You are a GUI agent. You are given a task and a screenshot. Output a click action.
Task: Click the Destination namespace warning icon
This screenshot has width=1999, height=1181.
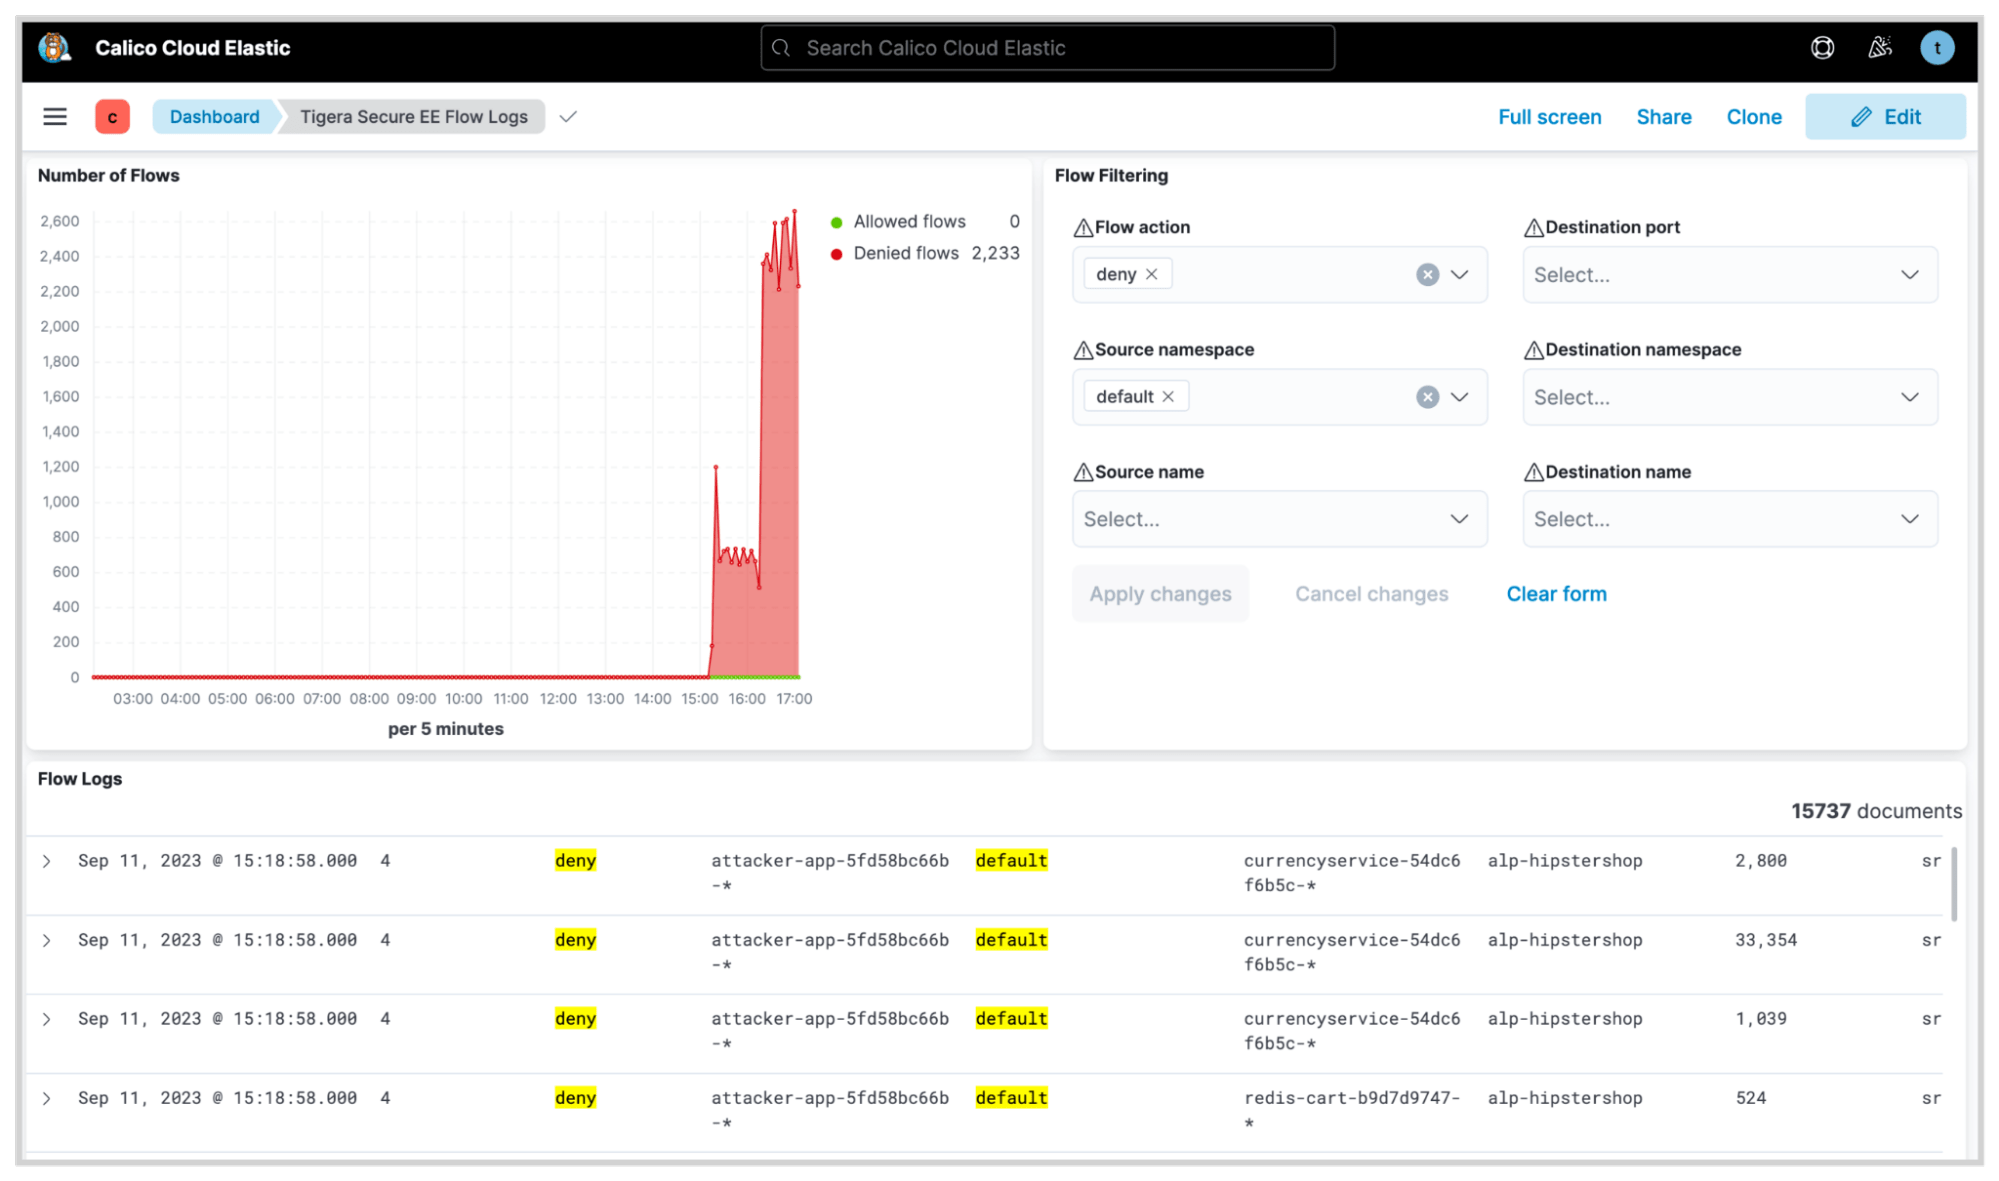tap(1533, 350)
